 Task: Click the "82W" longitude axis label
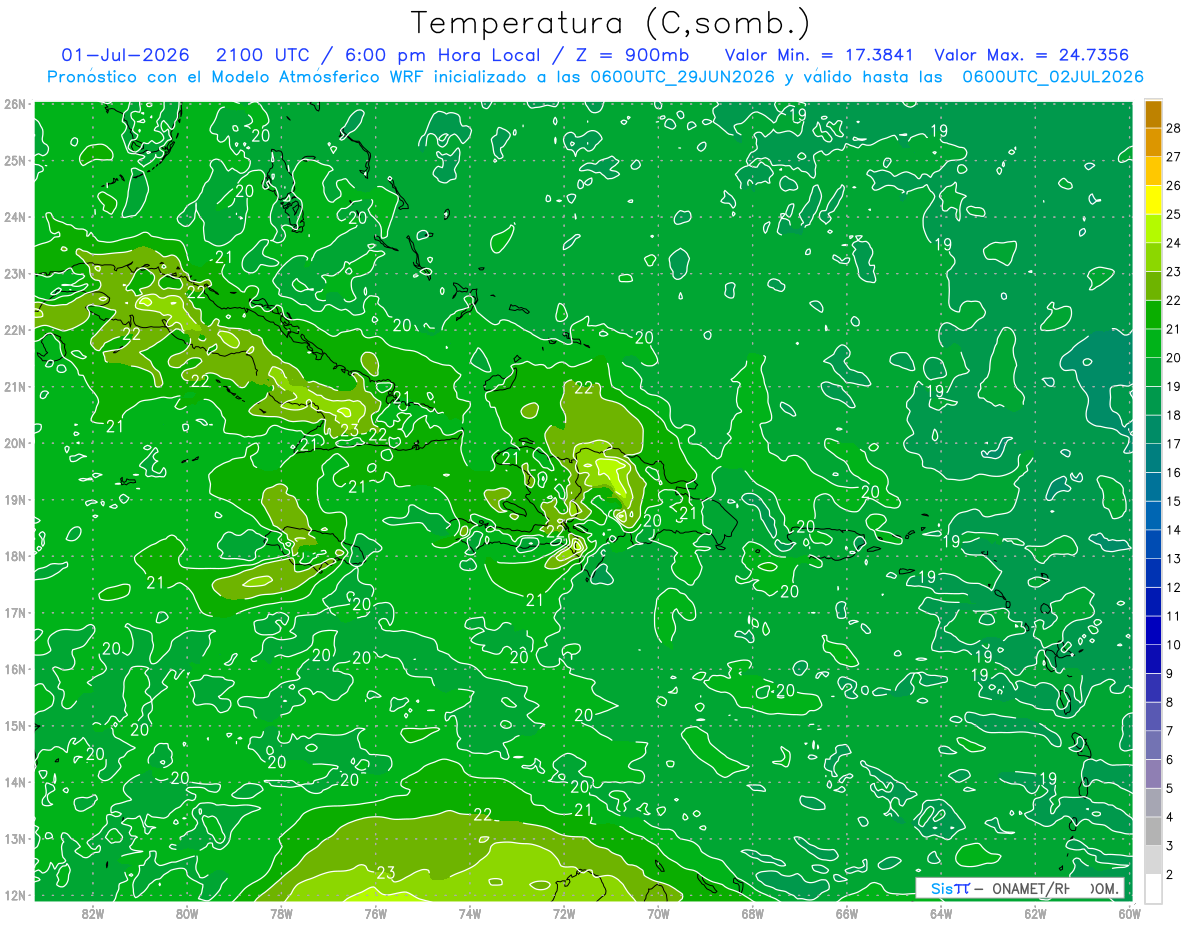[93, 912]
